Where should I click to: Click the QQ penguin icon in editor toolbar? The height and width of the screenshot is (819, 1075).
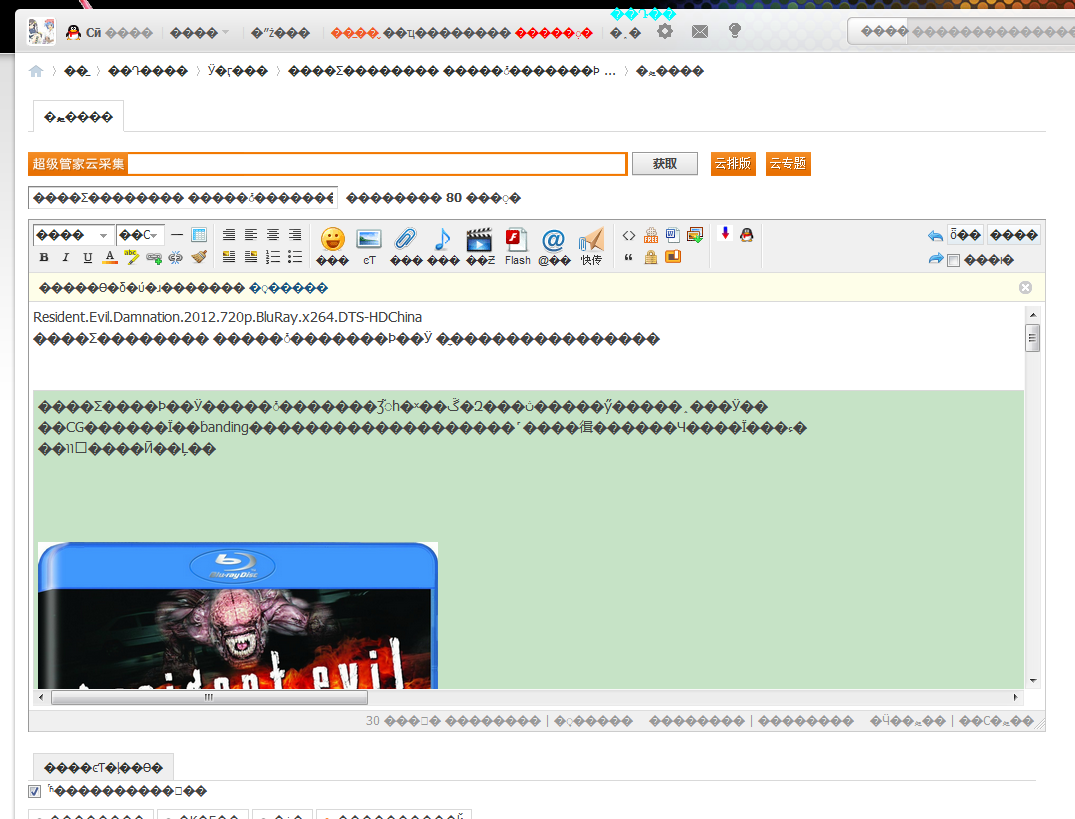[x=747, y=234]
